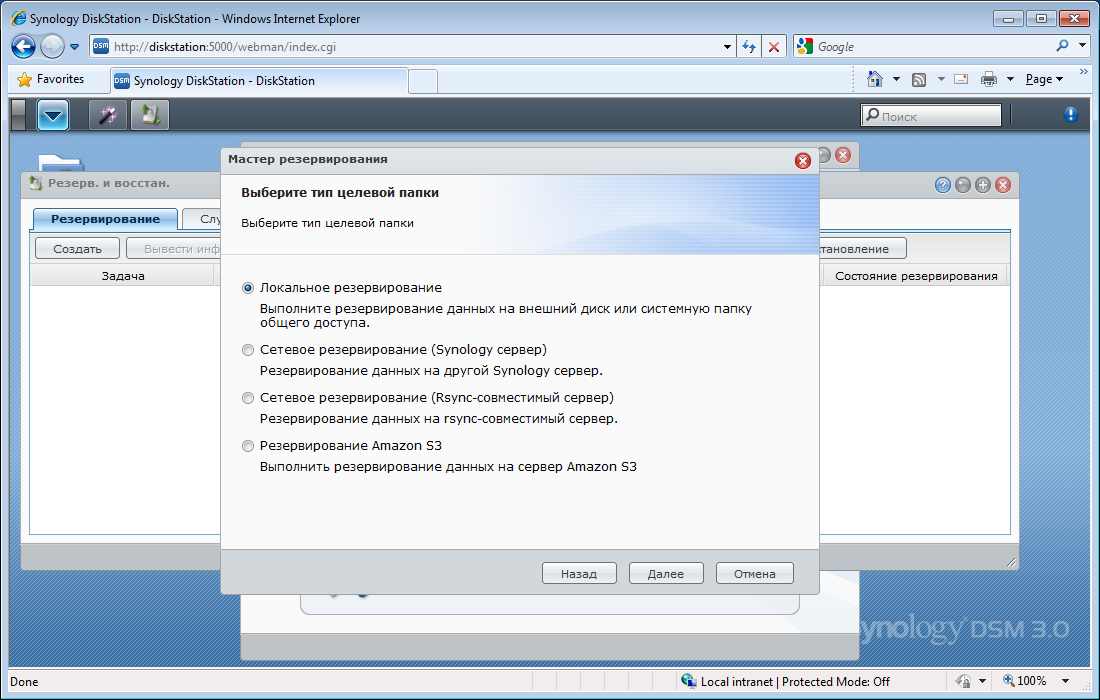Switch to the Synology DiskStation browser tab
Viewport: 1100px width, 700px height.
(x=259, y=81)
